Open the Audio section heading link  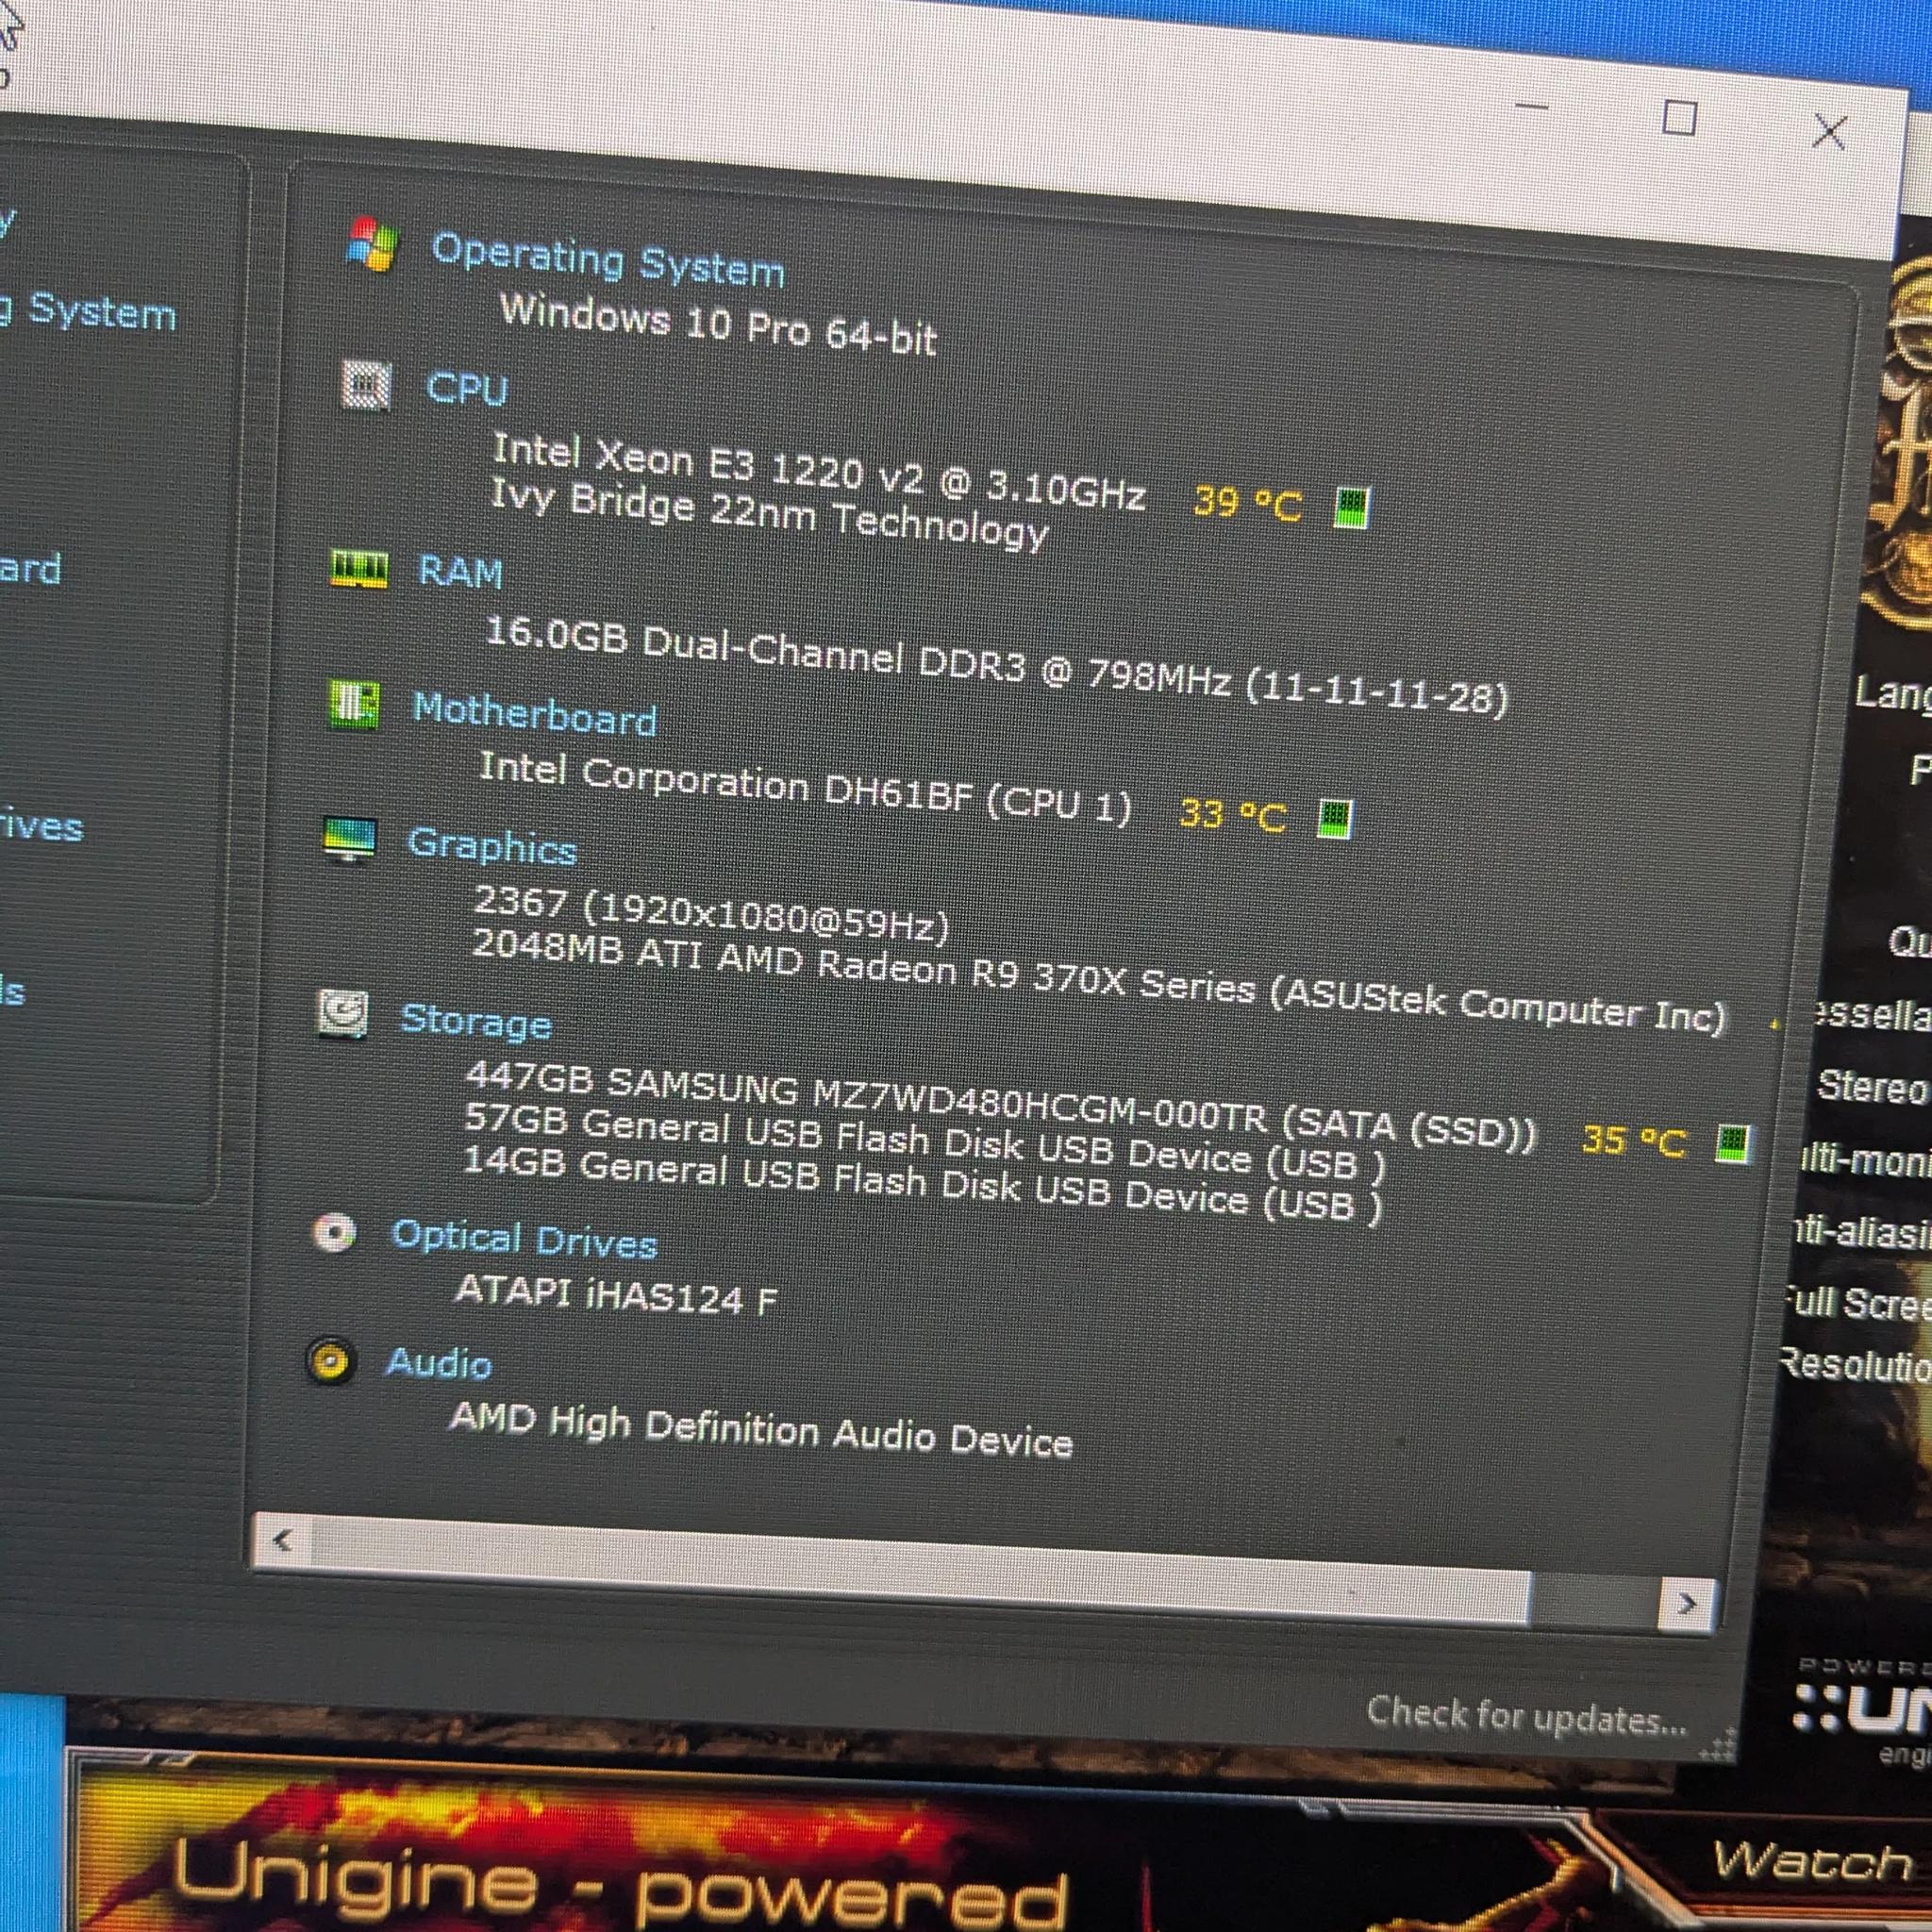(439, 1363)
